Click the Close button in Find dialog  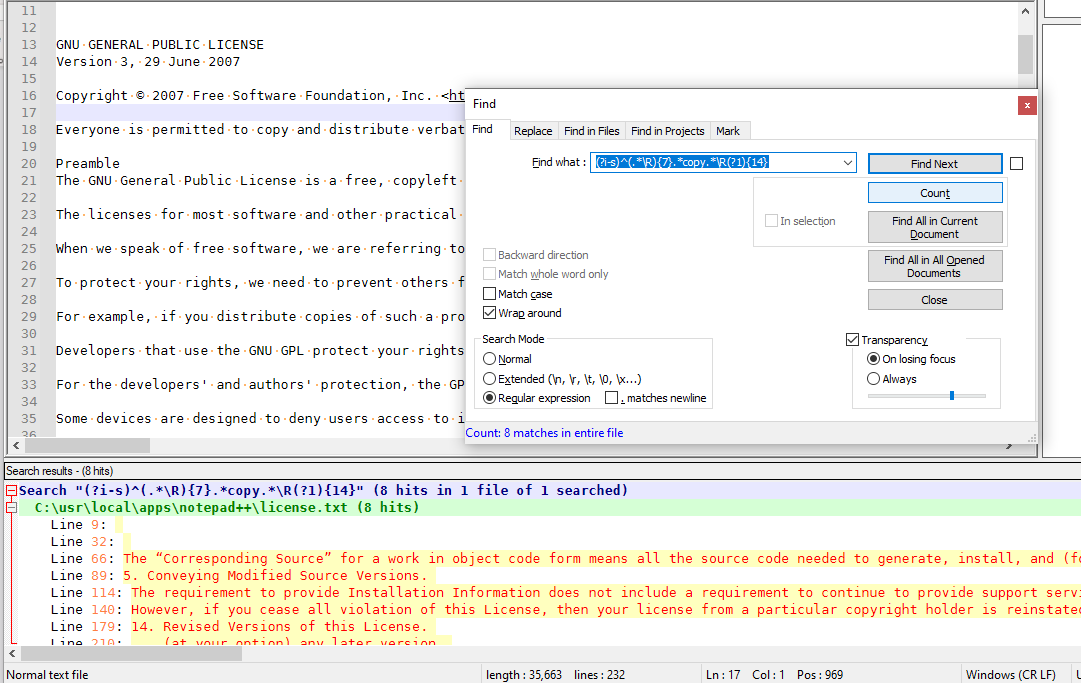coord(935,300)
